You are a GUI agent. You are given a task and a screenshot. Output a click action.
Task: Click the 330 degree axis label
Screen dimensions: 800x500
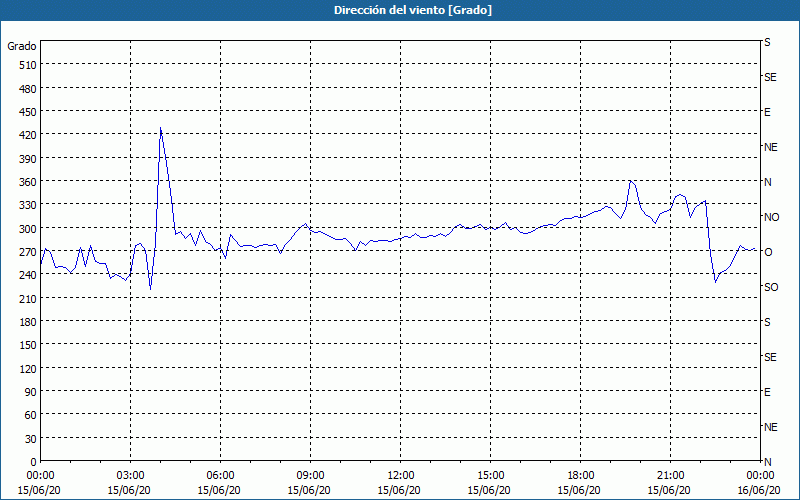pyautogui.click(x=29, y=205)
